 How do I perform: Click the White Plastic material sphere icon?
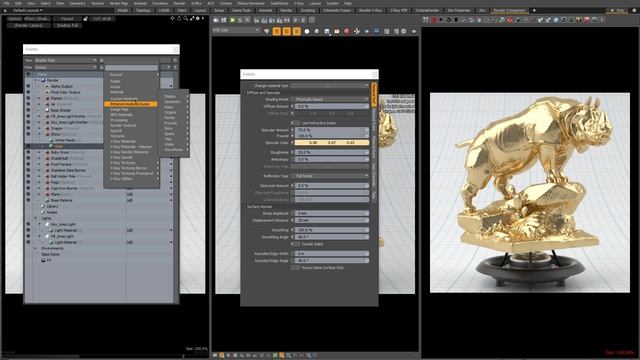(51, 140)
